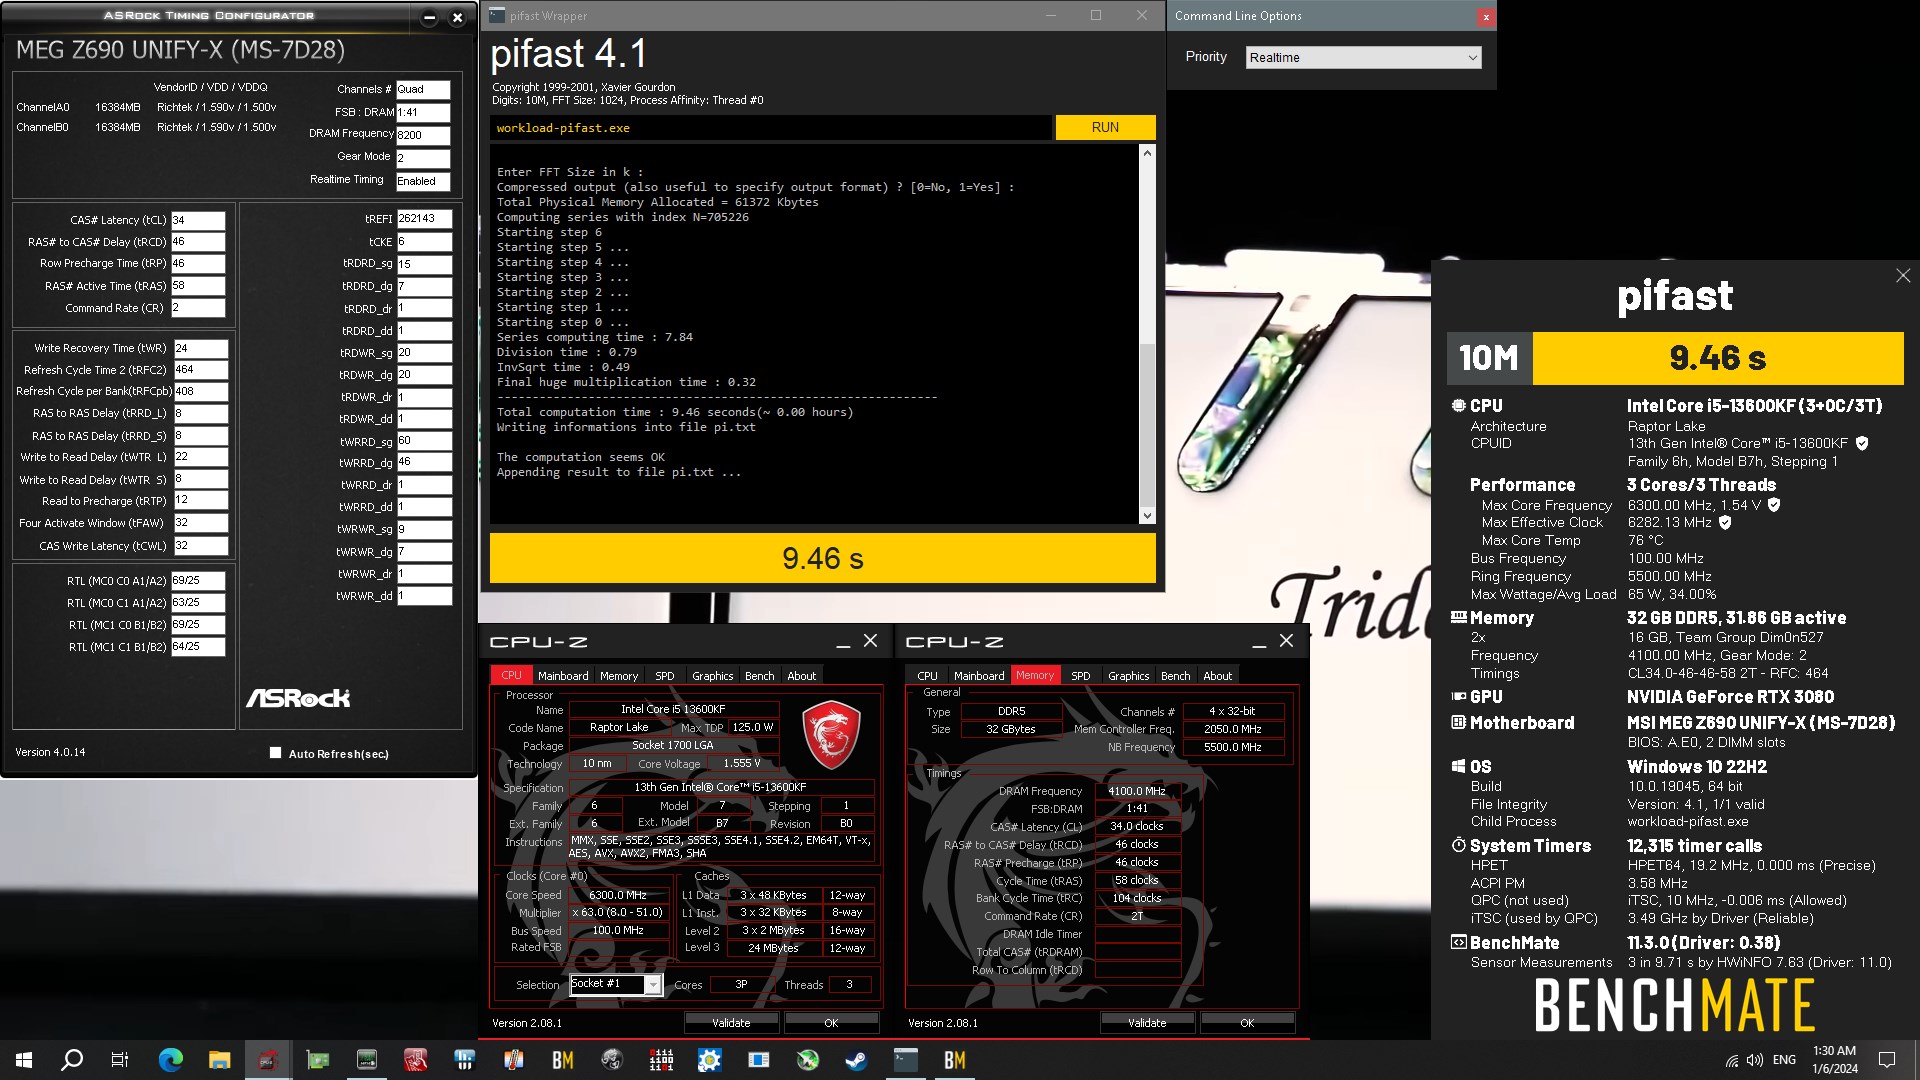Image resolution: width=1920 pixels, height=1080 pixels.
Task: Click the Memory icon in BenchMate panel
Action: coord(1458,618)
